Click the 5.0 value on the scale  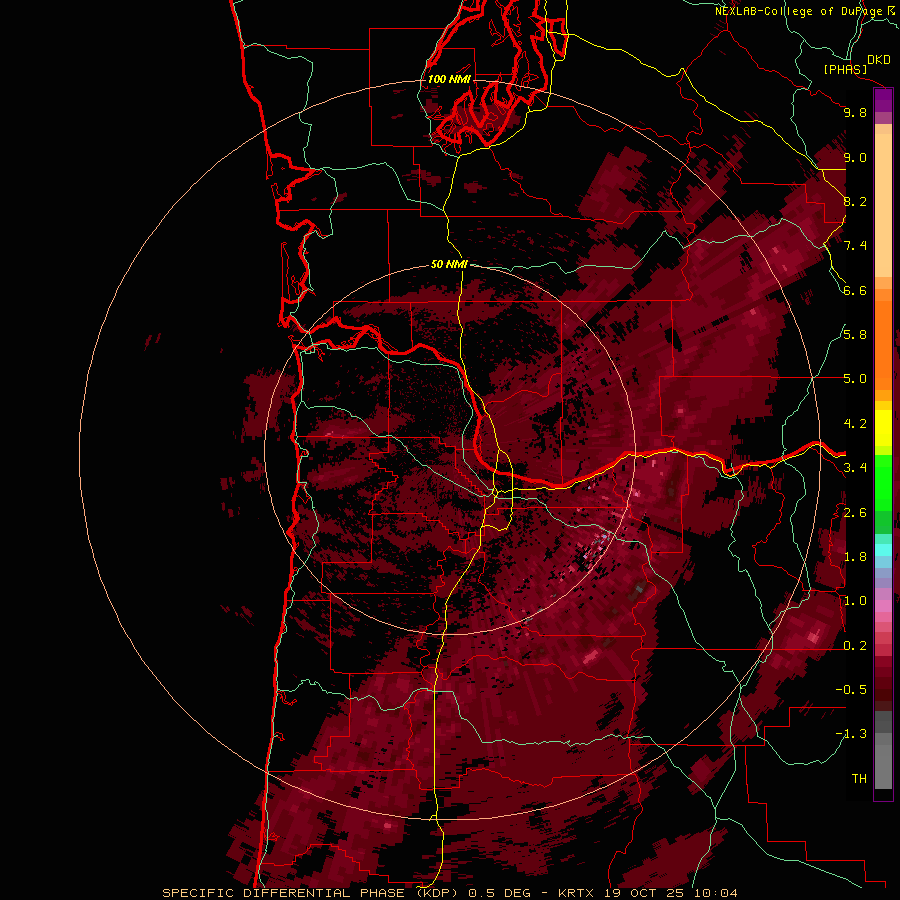[855, 379]
